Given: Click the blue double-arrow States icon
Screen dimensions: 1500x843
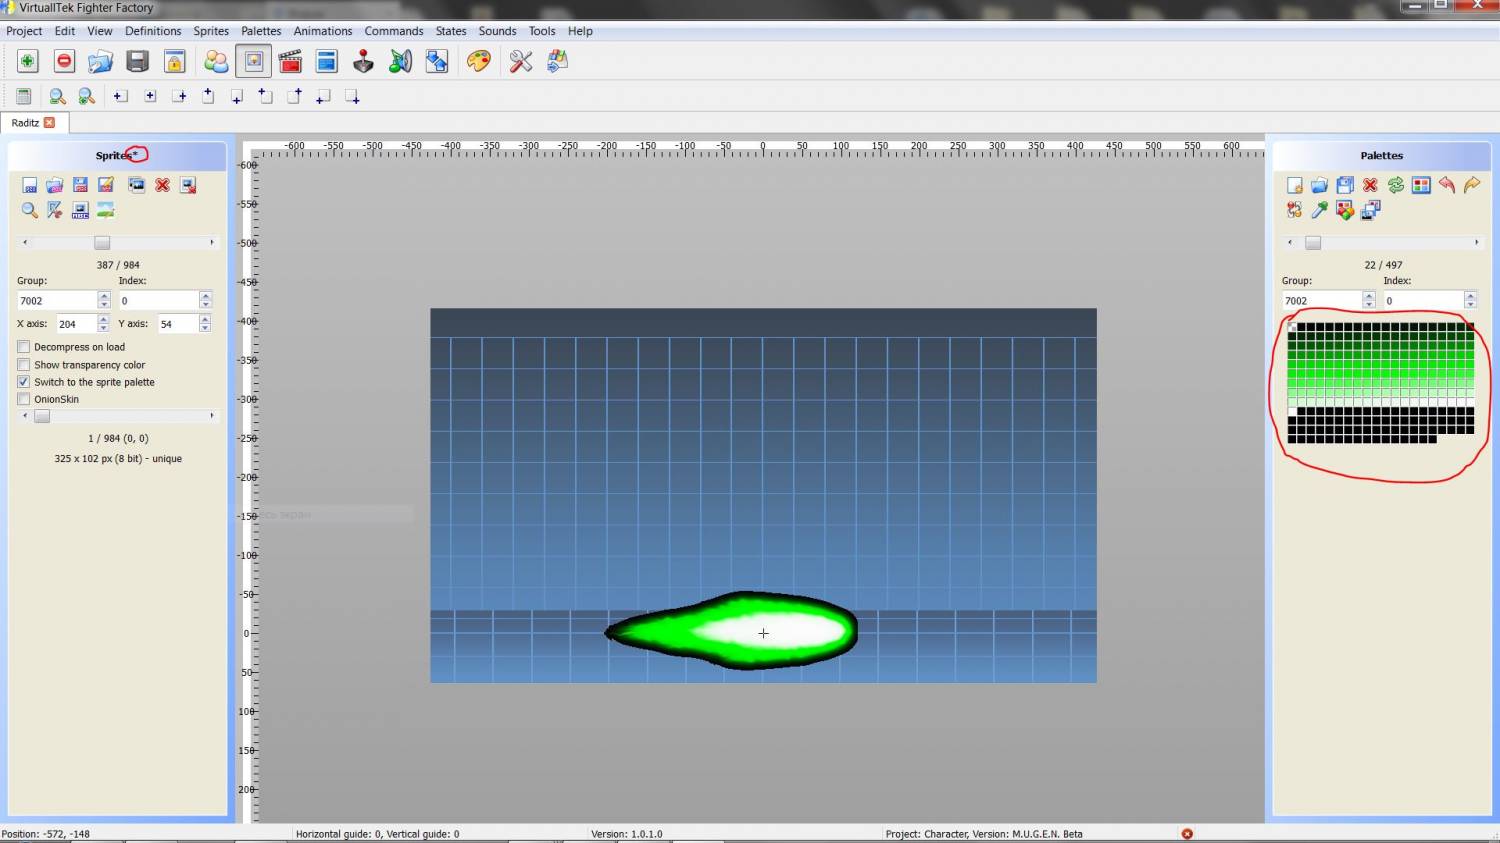Looking at the screenshot, I should click(x=437, y=62).
